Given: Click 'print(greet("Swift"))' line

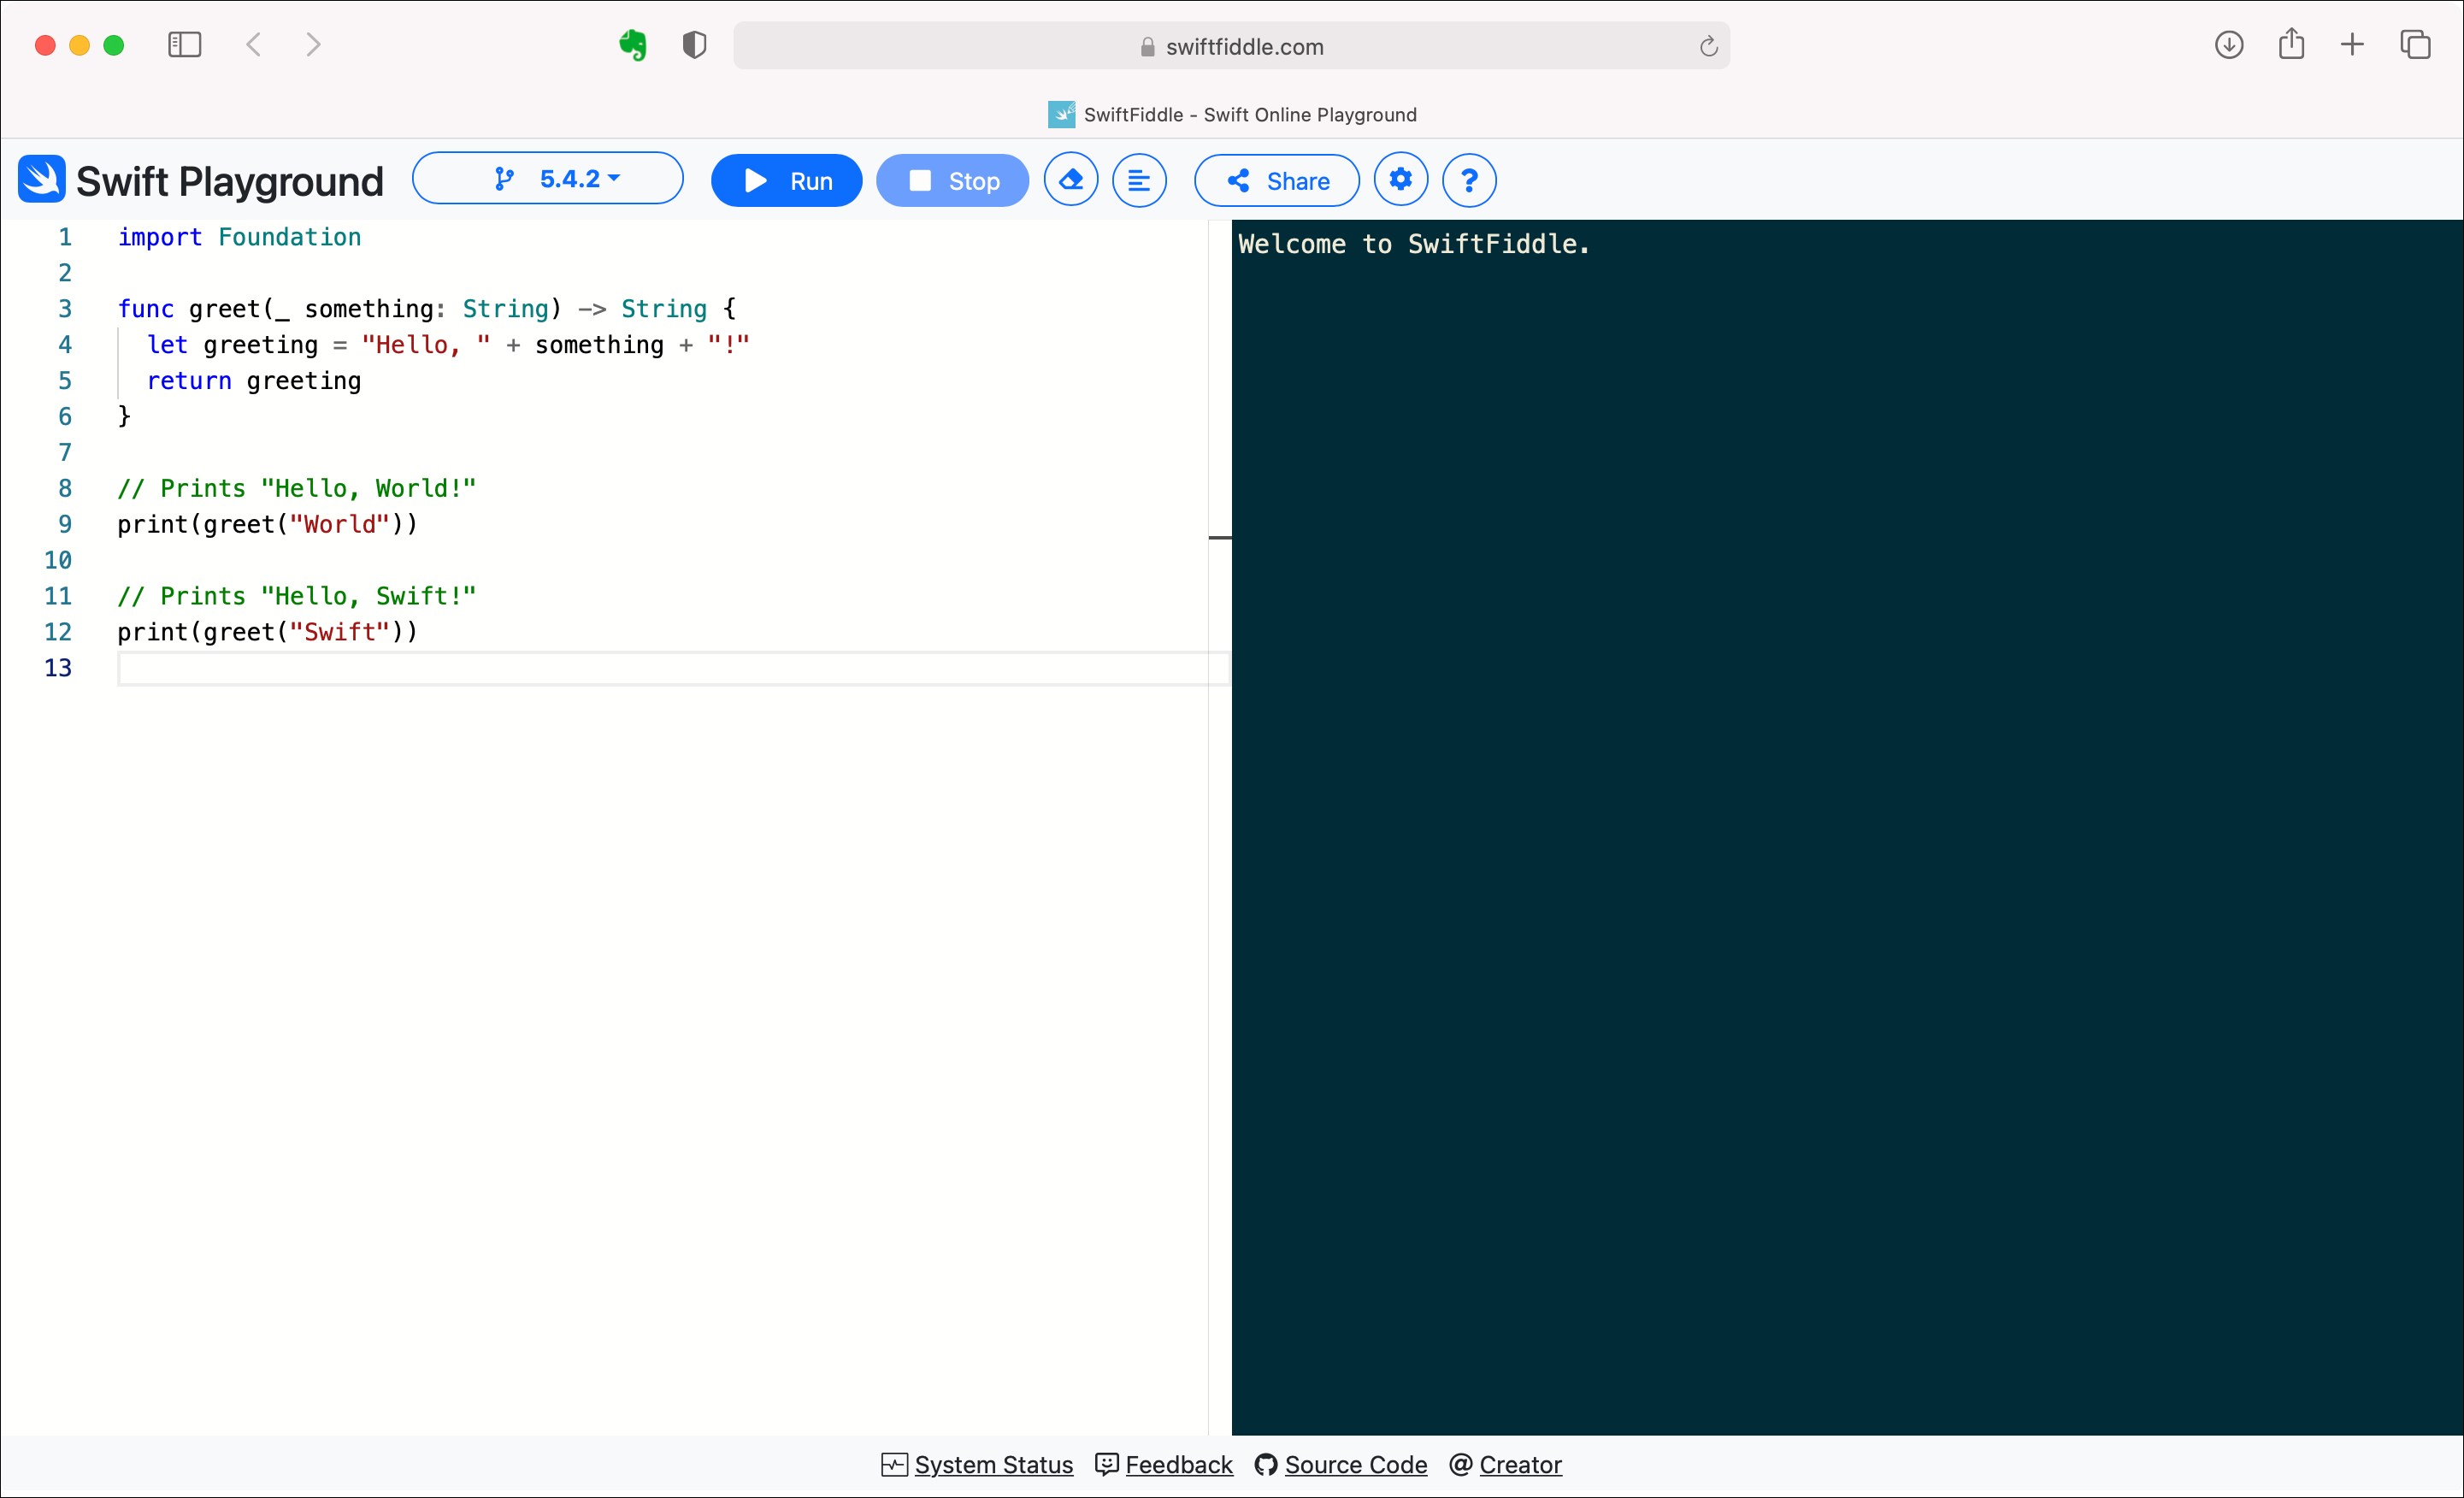Looking at the screenshot, I should tap(267, 632).
